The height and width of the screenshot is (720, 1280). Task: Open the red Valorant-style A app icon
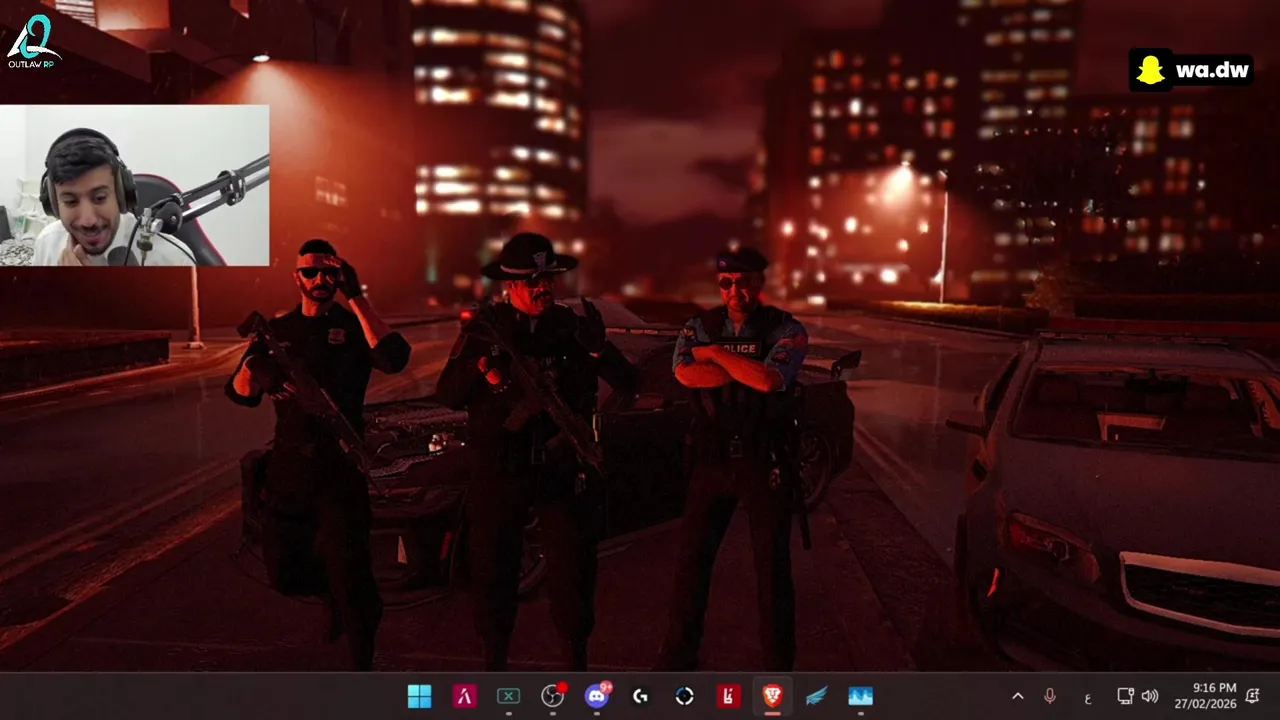pos(464,696)
